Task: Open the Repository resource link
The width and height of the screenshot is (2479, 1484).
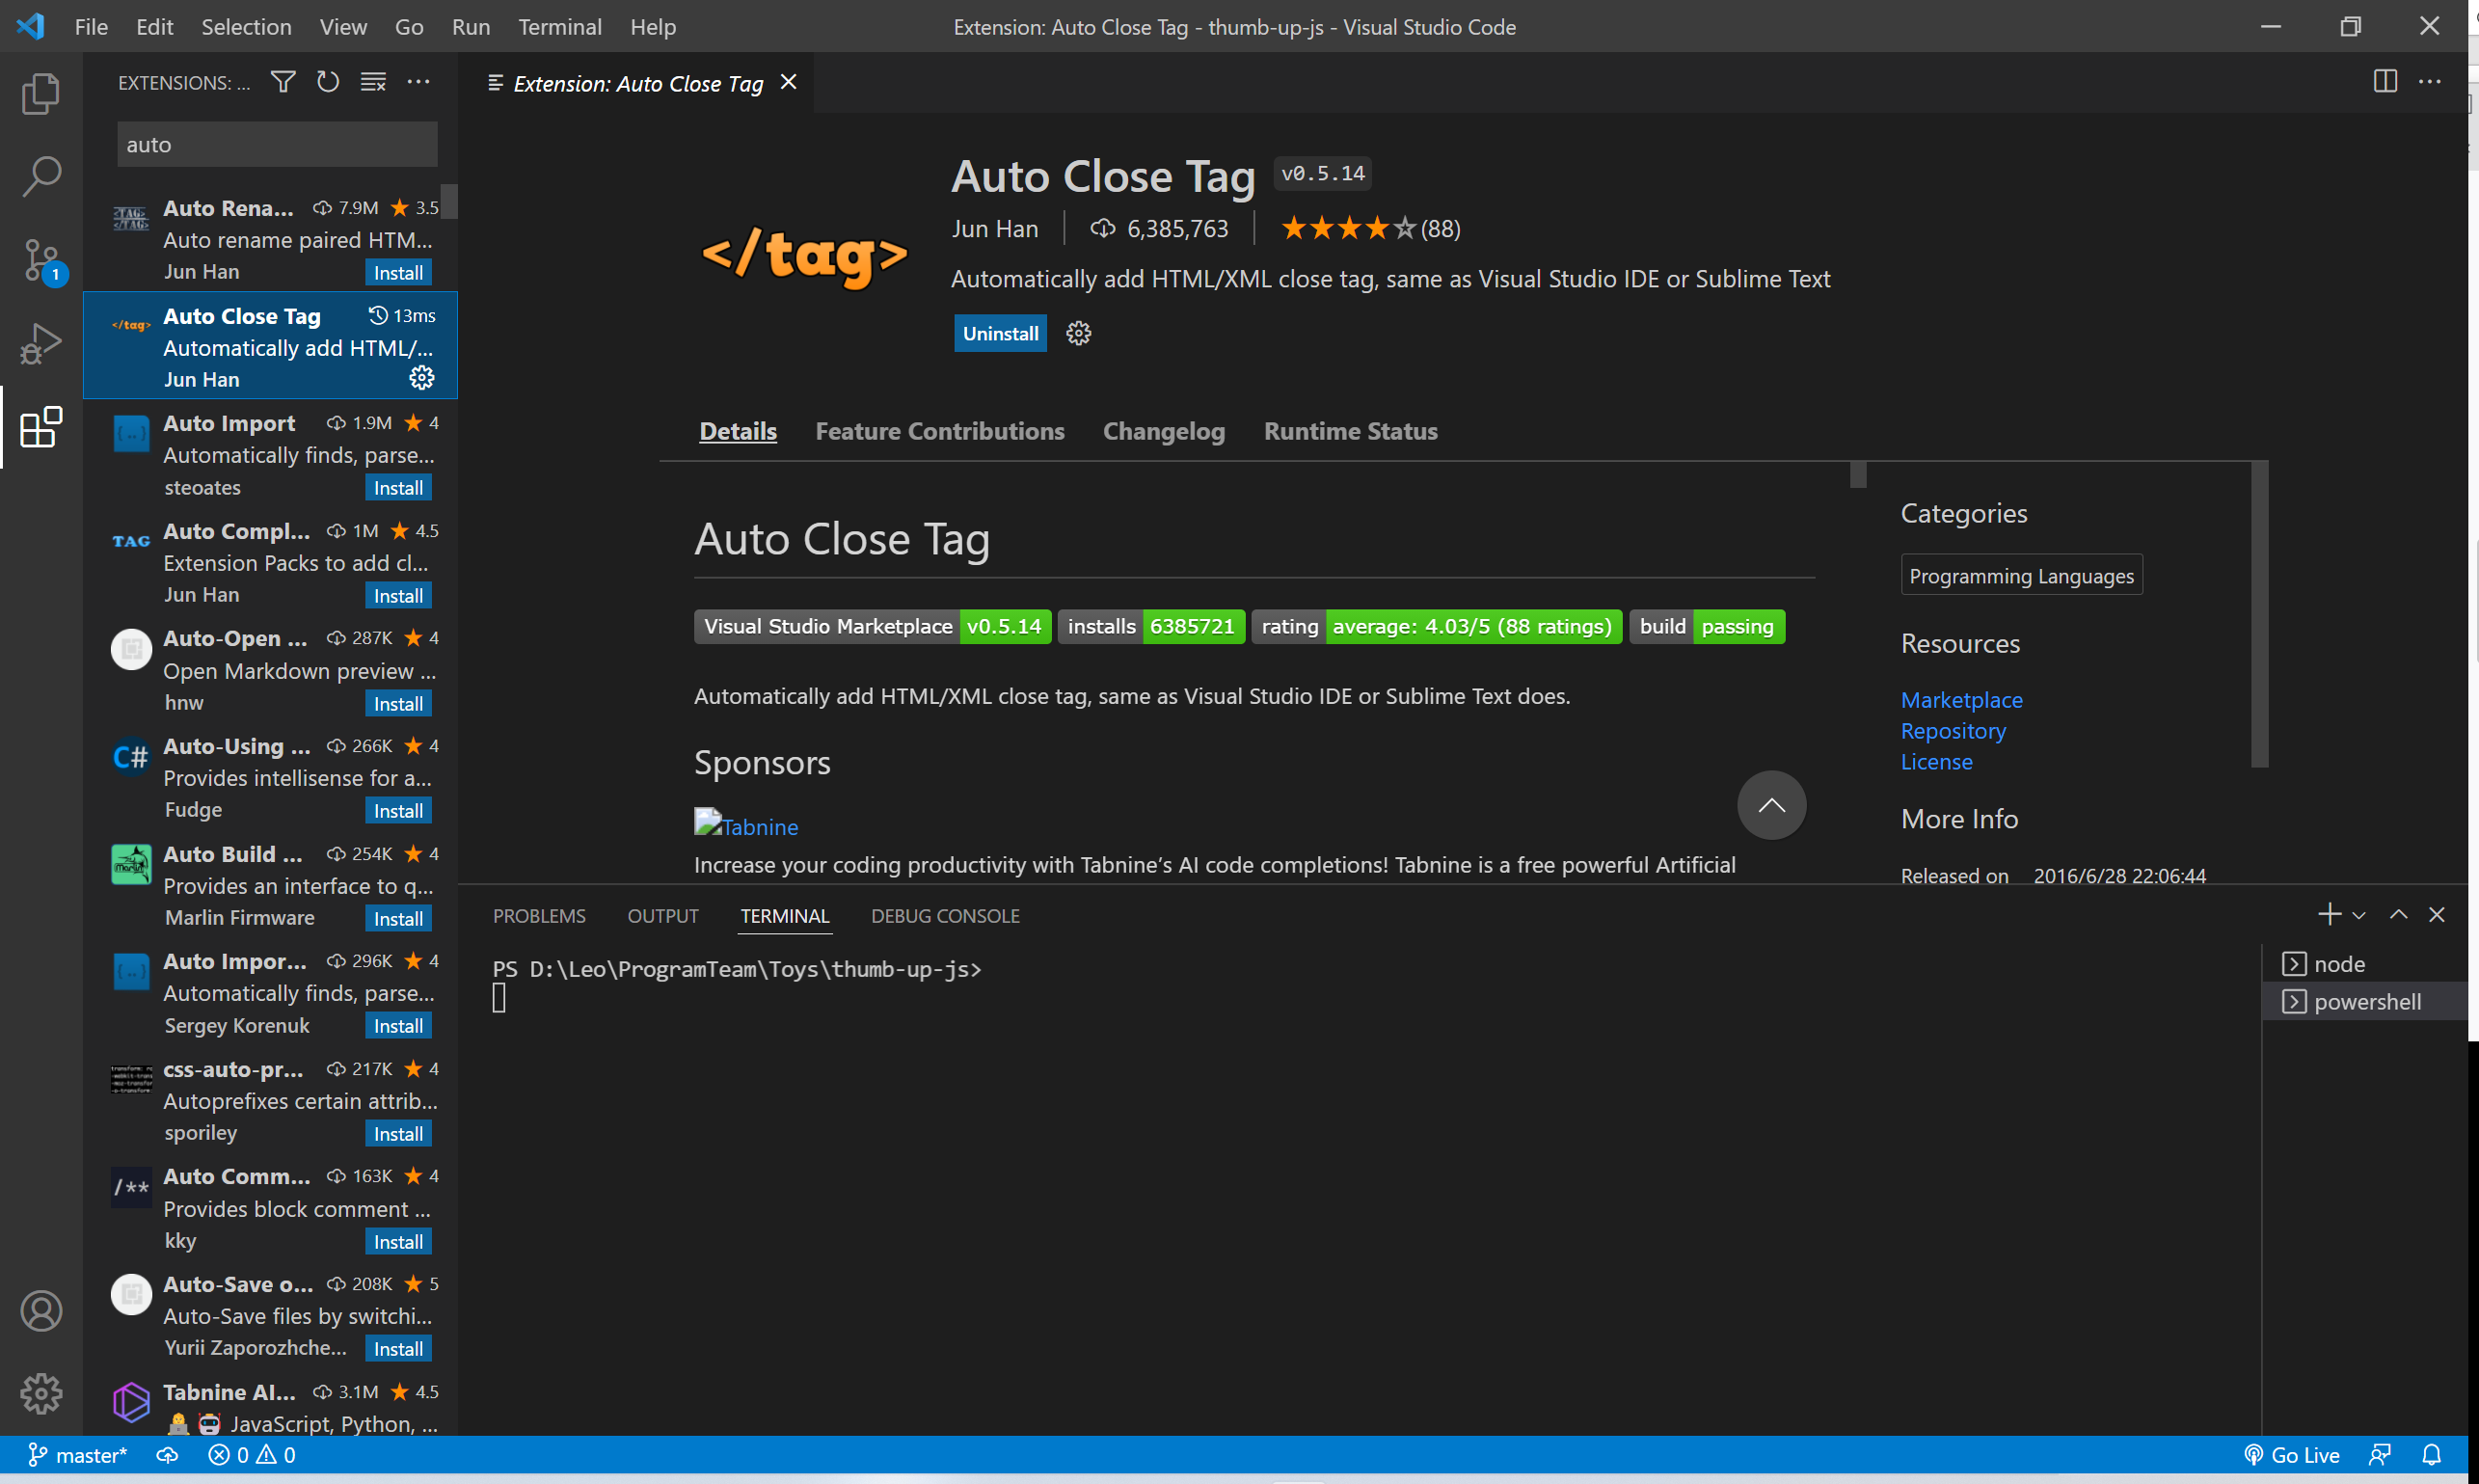Action: [x=1953, y=731]
